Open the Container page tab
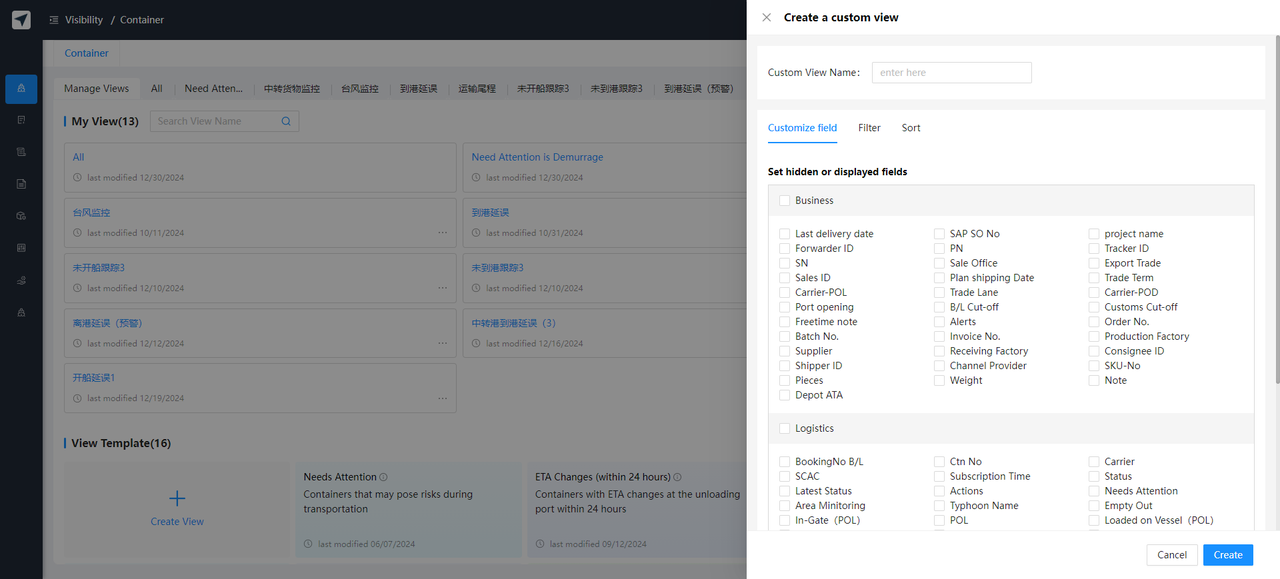The height and width of the screenshot is (579, 1280). tap(87, 53)
